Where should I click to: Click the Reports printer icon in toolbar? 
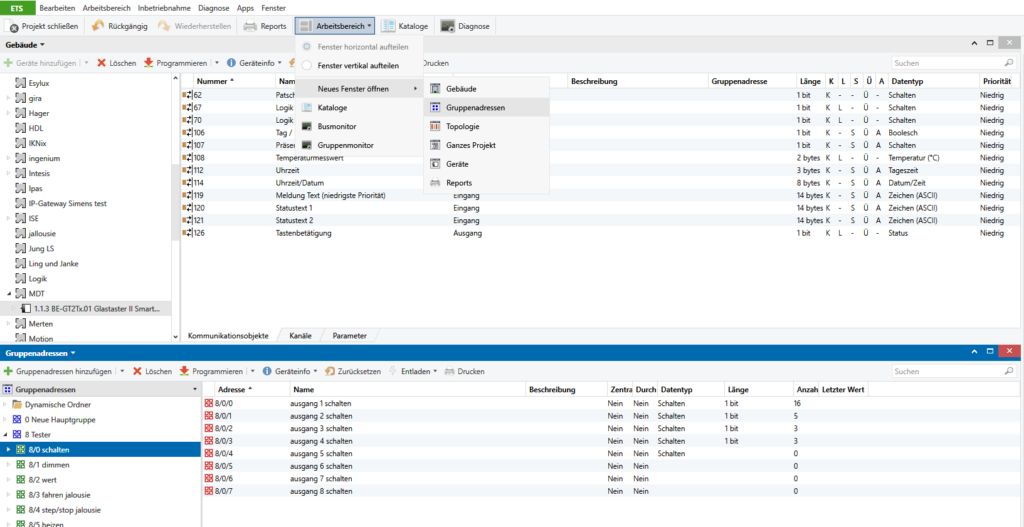click(250, 26)
